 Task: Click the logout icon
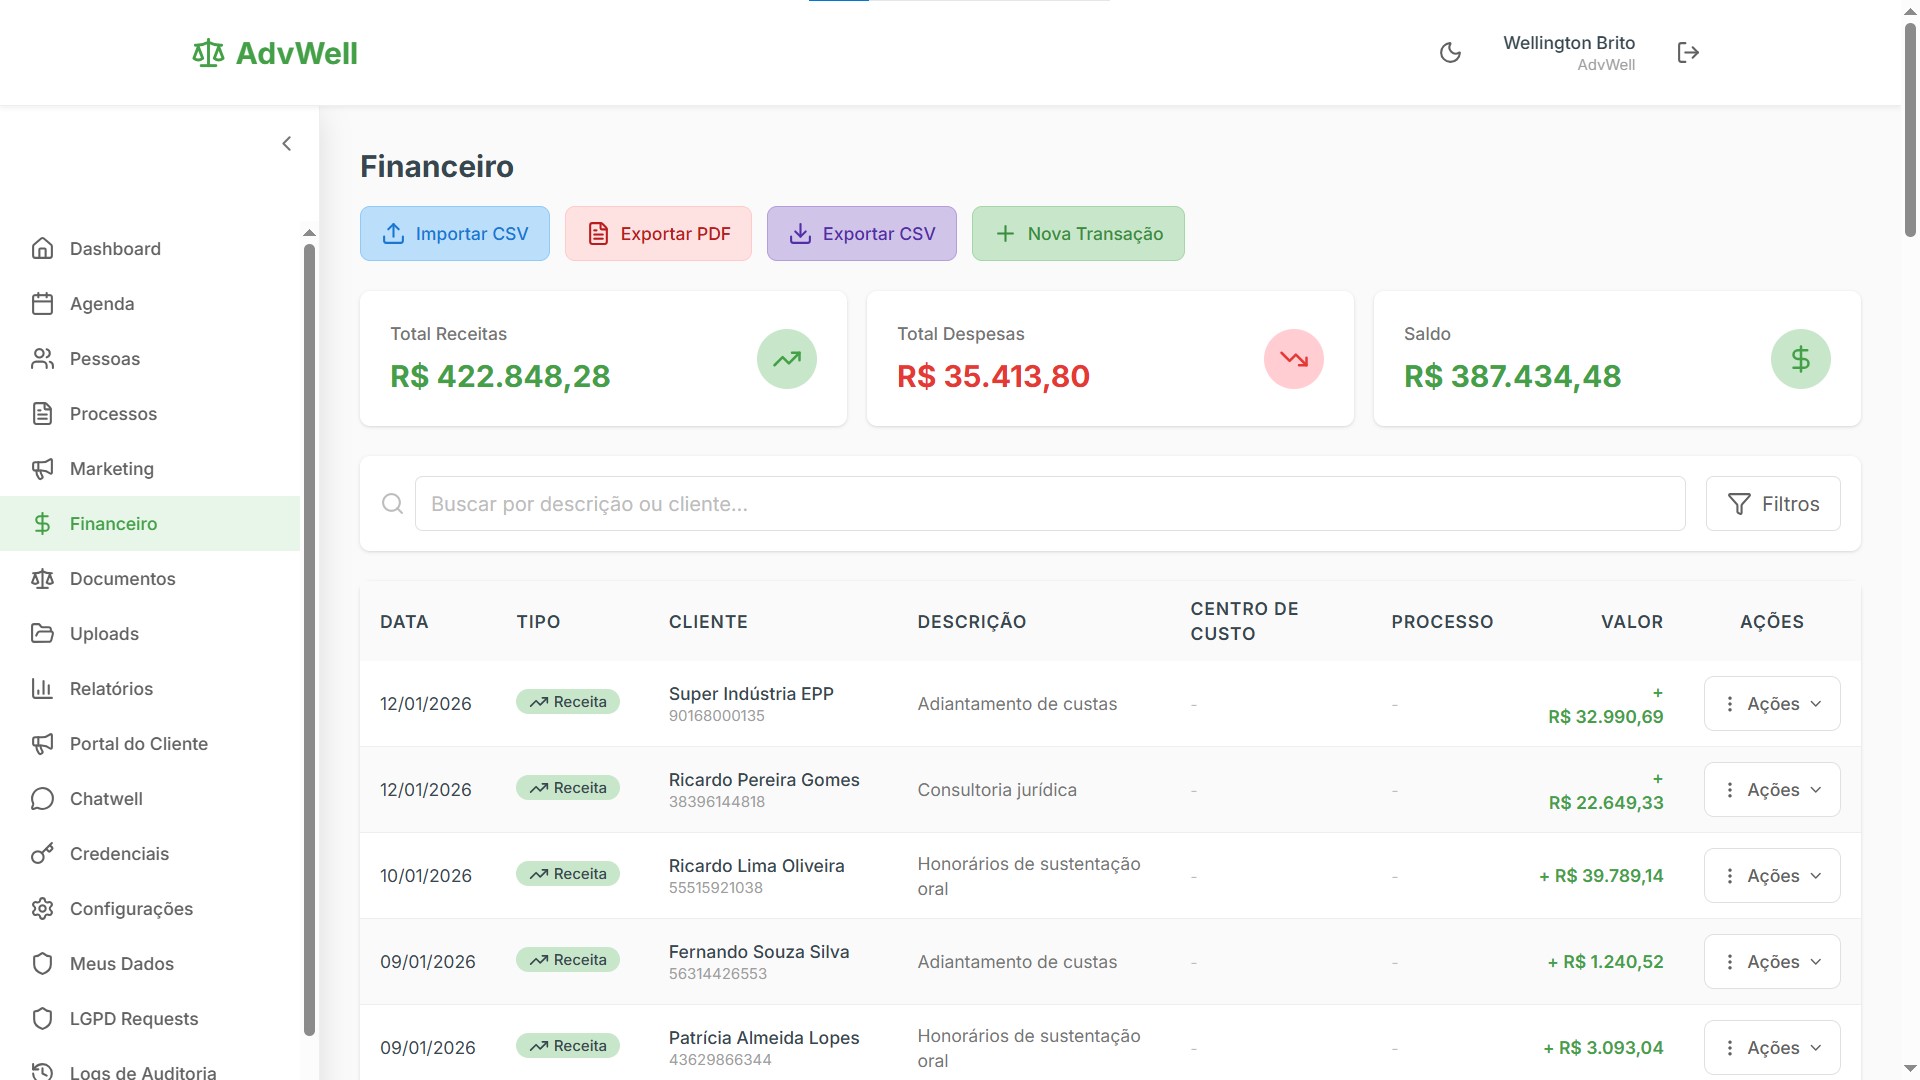[1688, 52]
